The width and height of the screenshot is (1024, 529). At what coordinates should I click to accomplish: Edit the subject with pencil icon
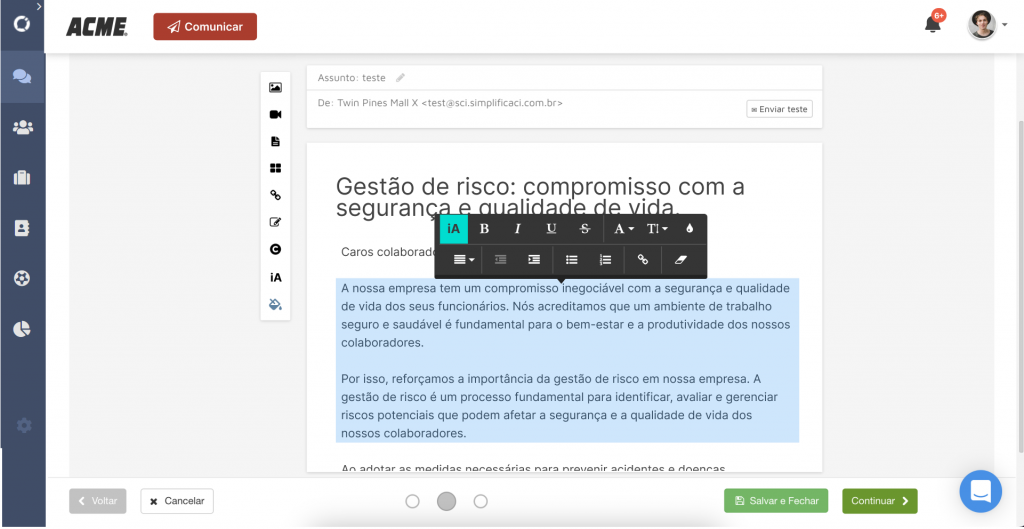[400, 78]
